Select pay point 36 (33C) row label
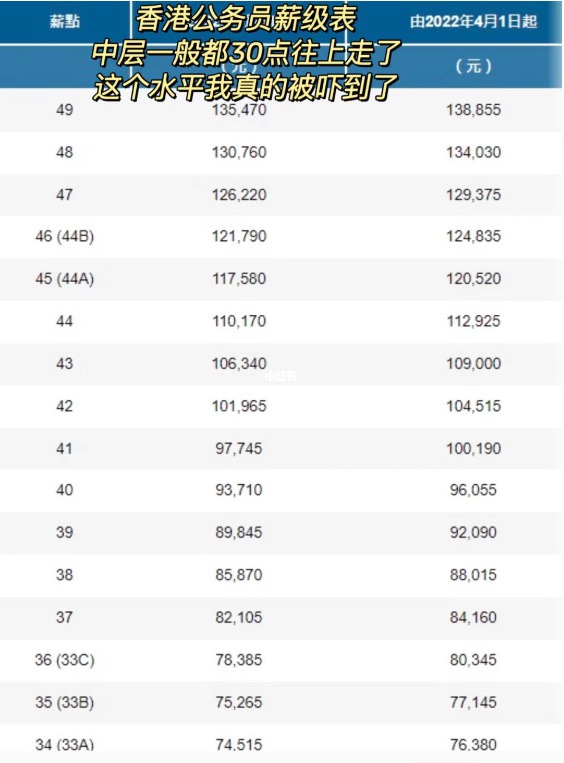564x763 pixels. pos(64,660)
